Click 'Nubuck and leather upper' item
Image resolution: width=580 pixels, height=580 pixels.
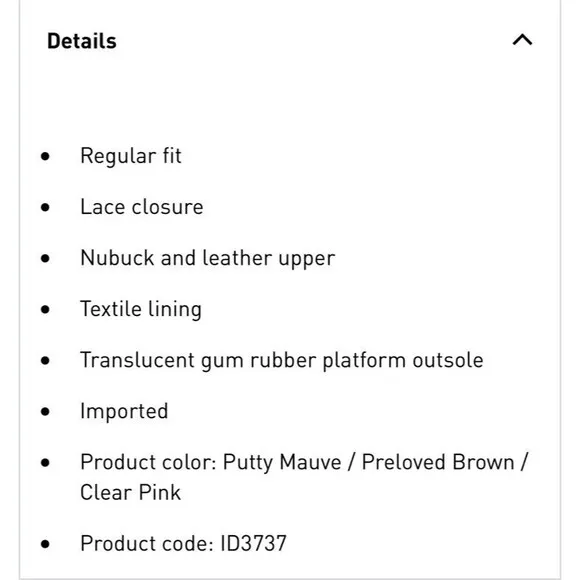click(208, 259)
